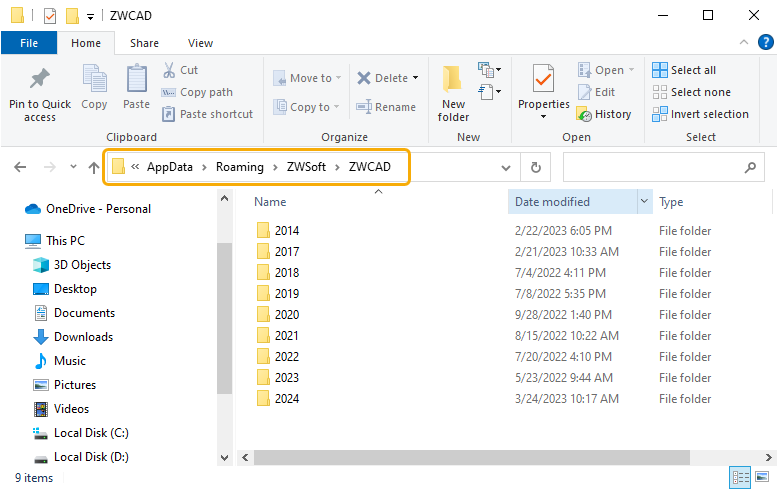The width and height of the screenshot is (778, 490).
Task: Click the blue Help question mark icon
Action: (x=766, y=43)
